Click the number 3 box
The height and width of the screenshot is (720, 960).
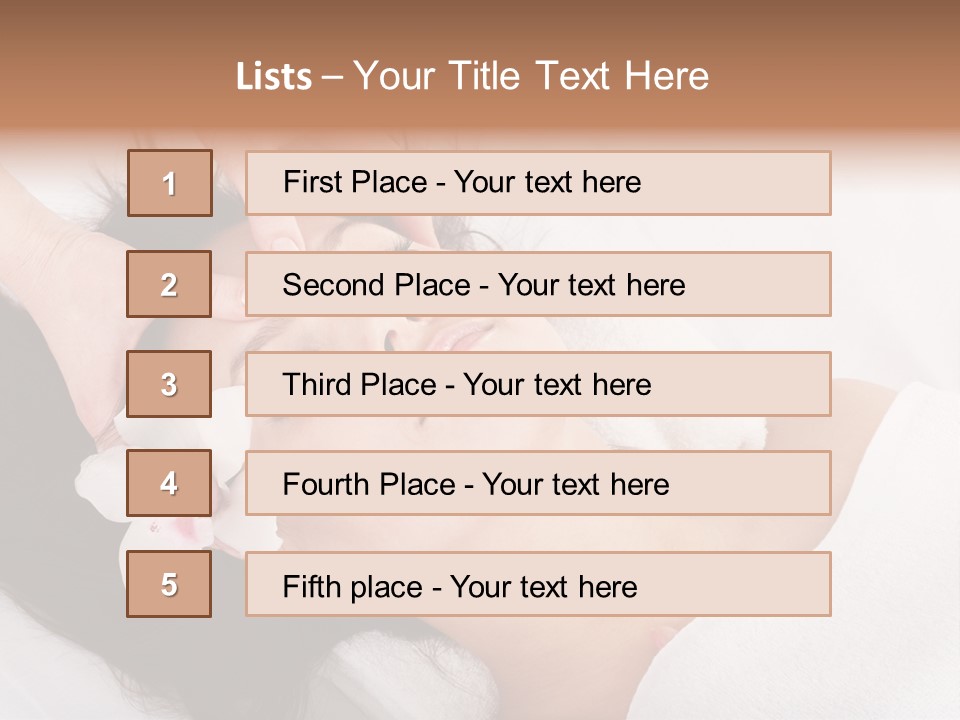click(x=169, y=384)
